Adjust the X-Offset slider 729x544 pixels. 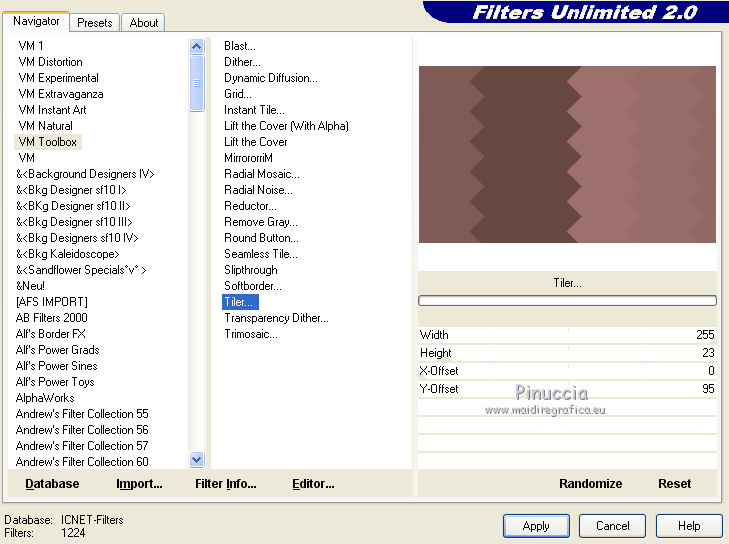pos(567,371)
